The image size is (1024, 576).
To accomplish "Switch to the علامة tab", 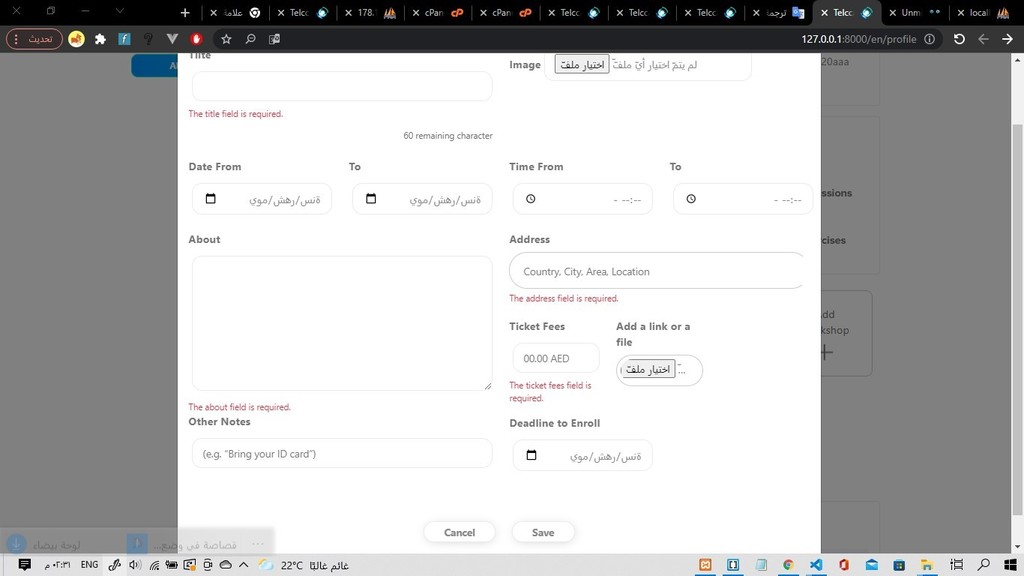I will [236, 12].
